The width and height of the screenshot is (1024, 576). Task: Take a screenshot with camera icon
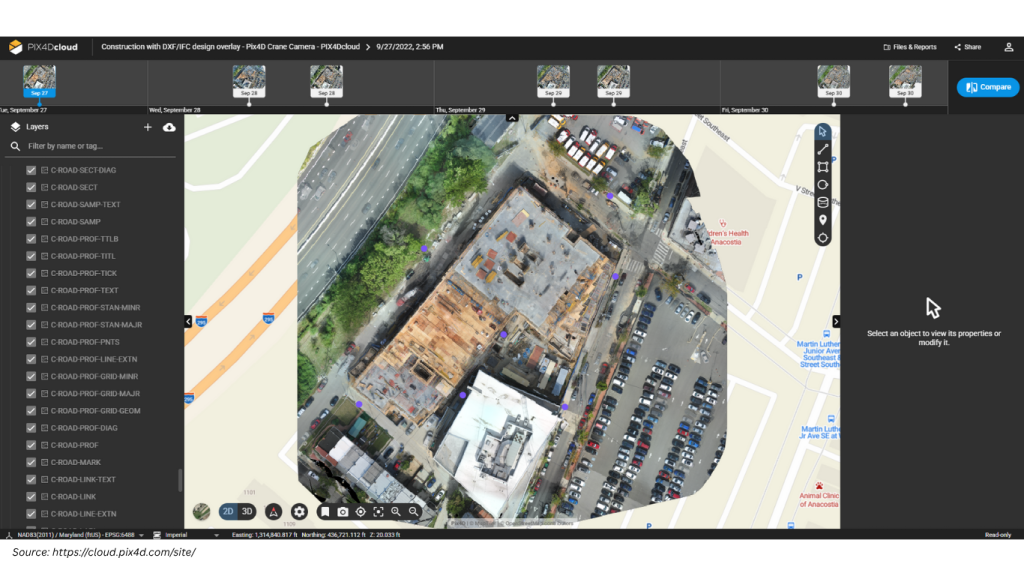(x=342, y=512)
